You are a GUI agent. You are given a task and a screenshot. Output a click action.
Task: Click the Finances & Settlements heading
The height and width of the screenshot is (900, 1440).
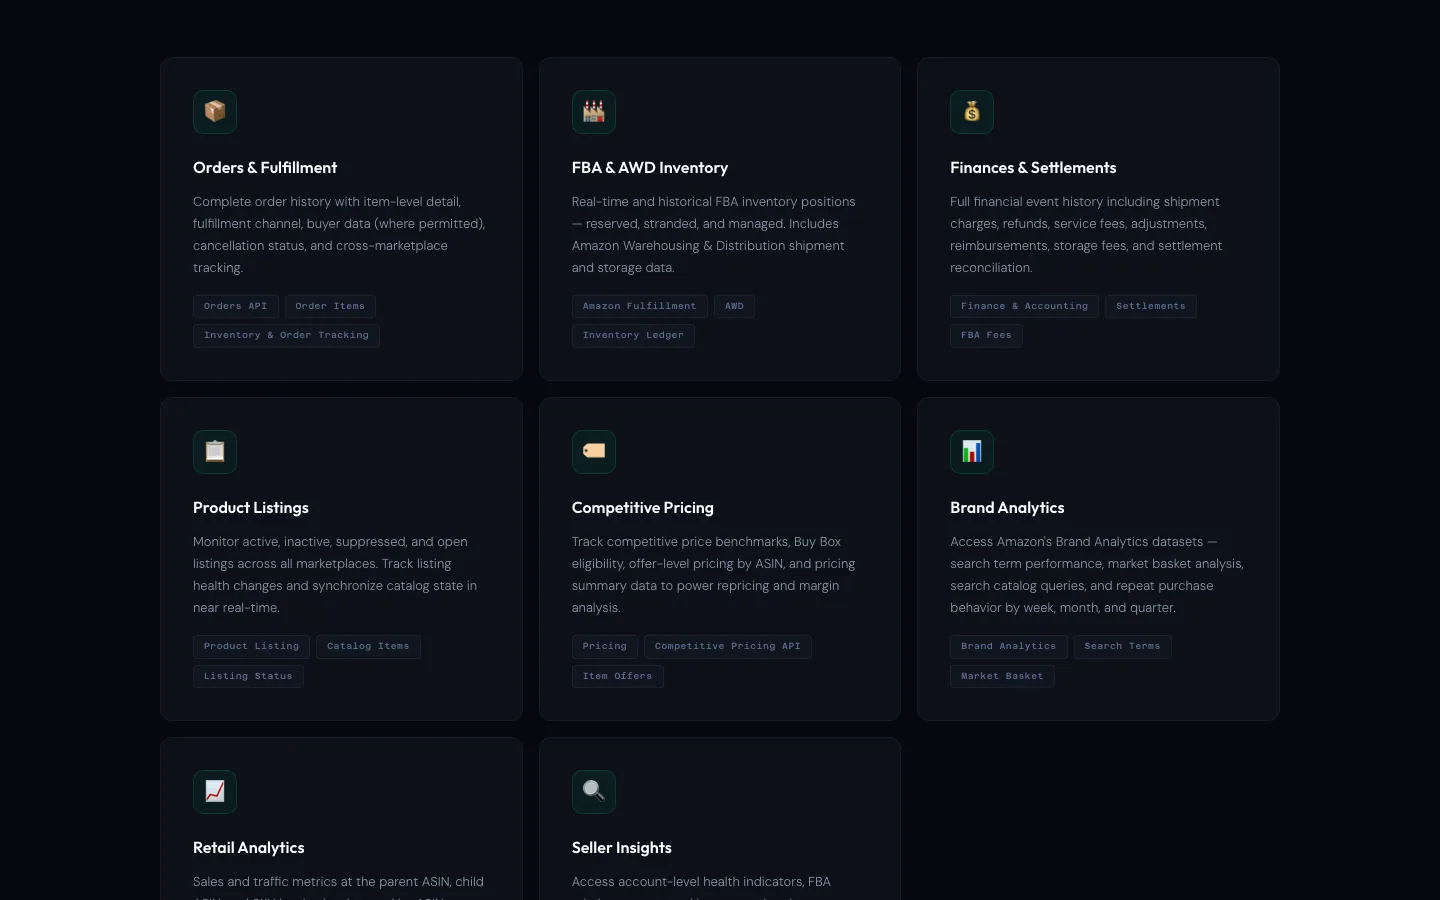point(1033,168)
